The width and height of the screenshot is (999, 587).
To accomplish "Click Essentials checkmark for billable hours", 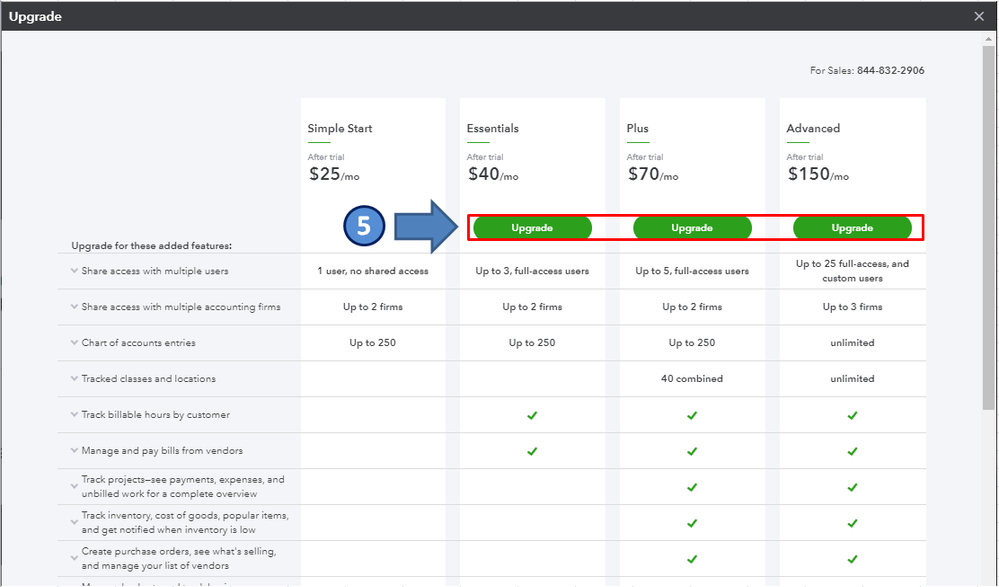I will point(532,415).
